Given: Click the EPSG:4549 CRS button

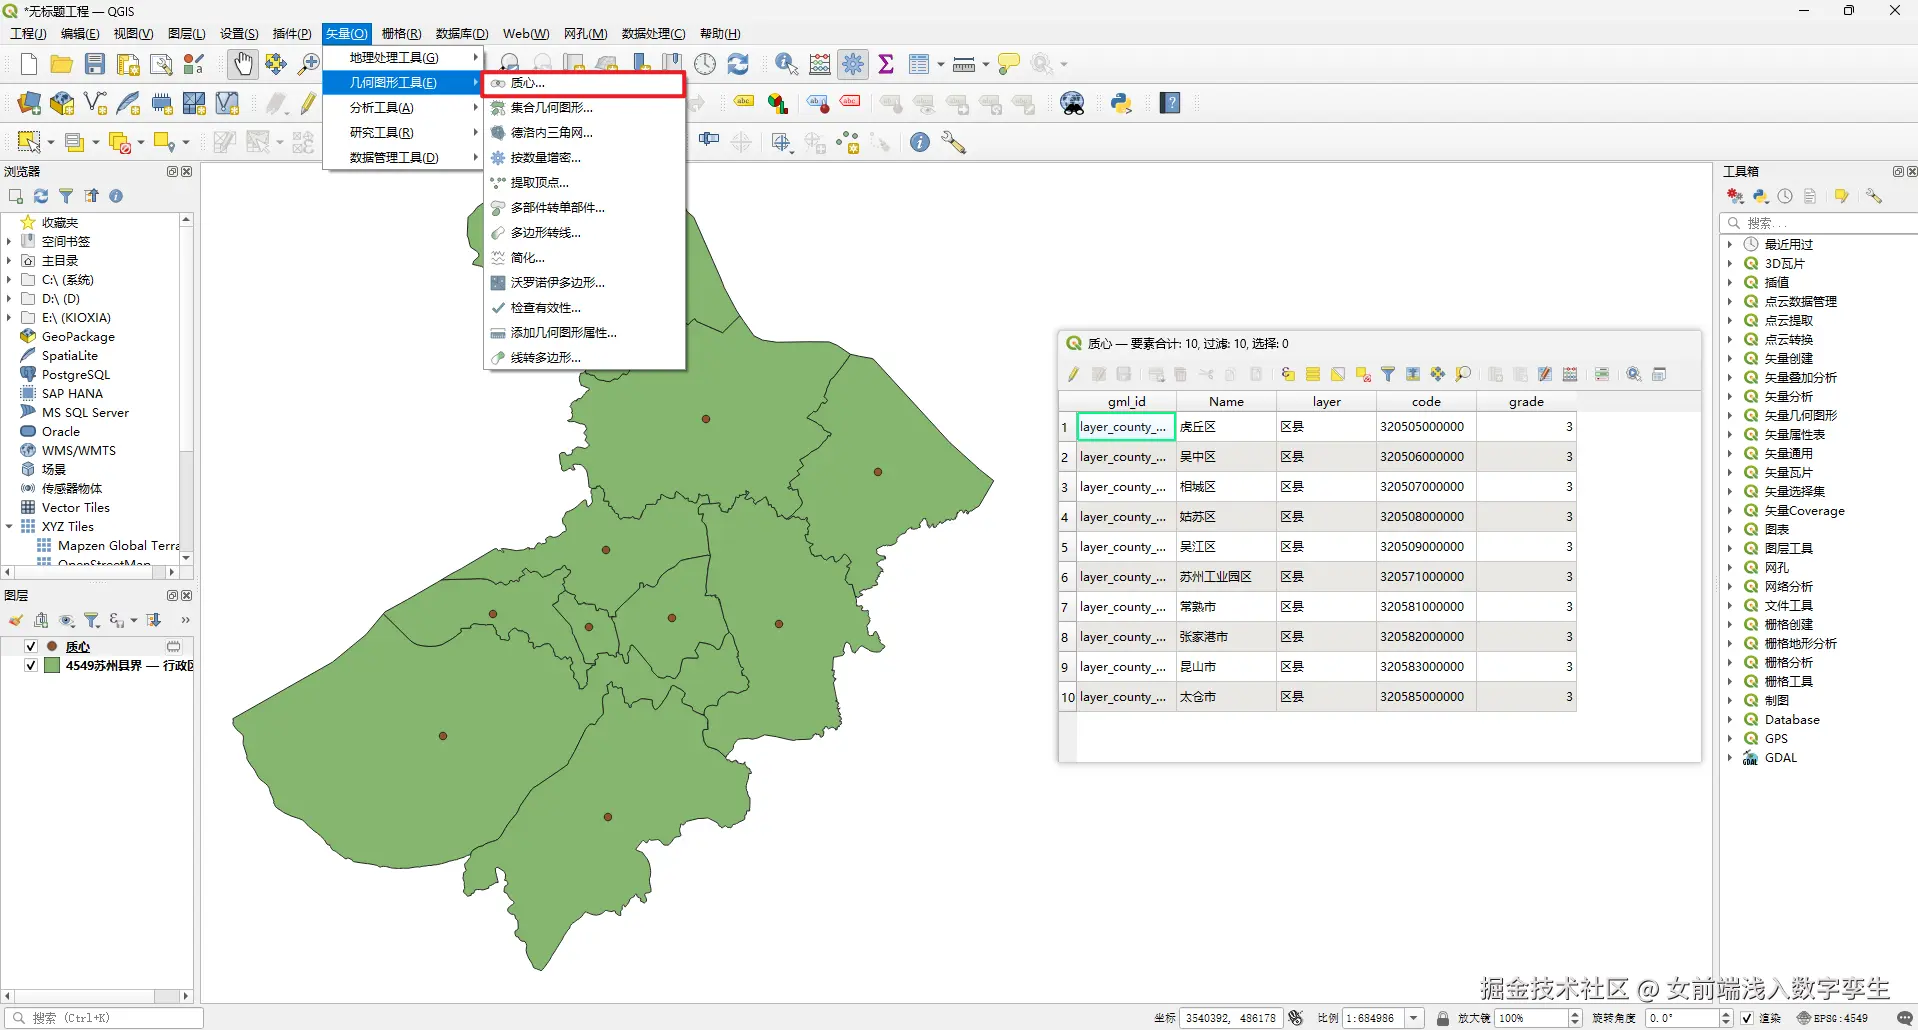Looking at the screenshot, I should [1833, 1018].
